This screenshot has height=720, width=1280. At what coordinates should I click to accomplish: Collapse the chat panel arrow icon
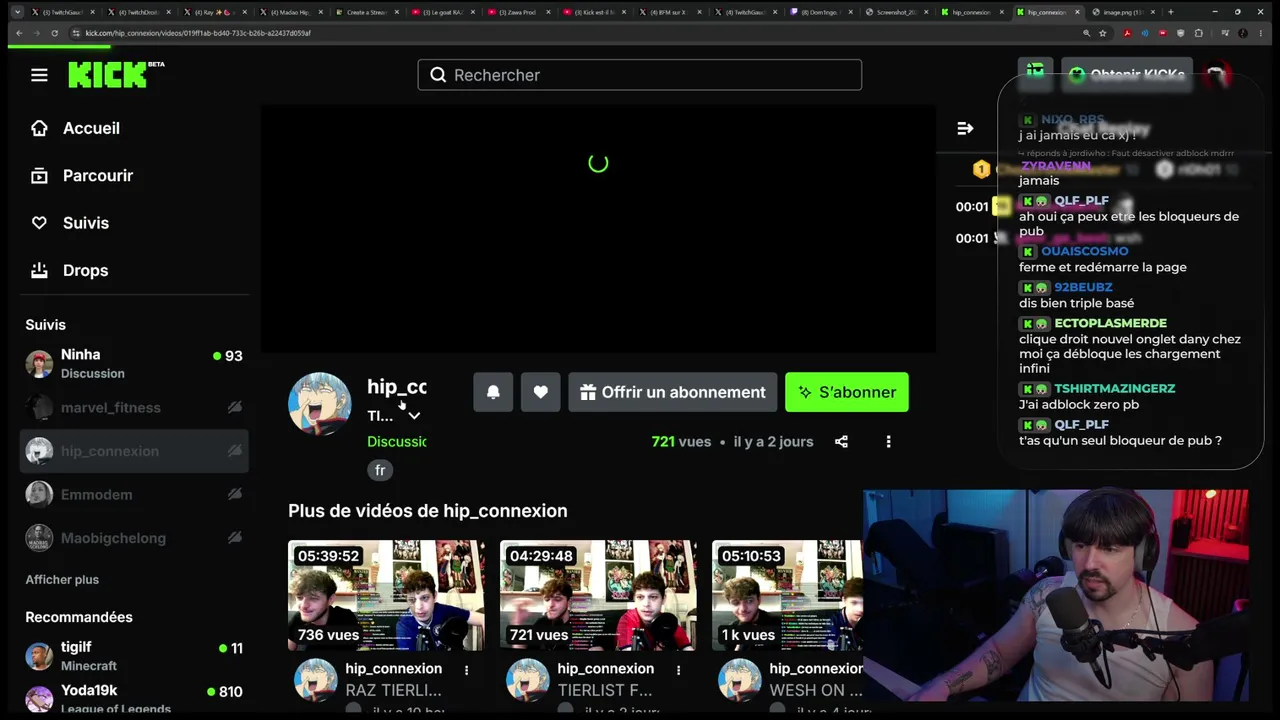pos(965,128)
